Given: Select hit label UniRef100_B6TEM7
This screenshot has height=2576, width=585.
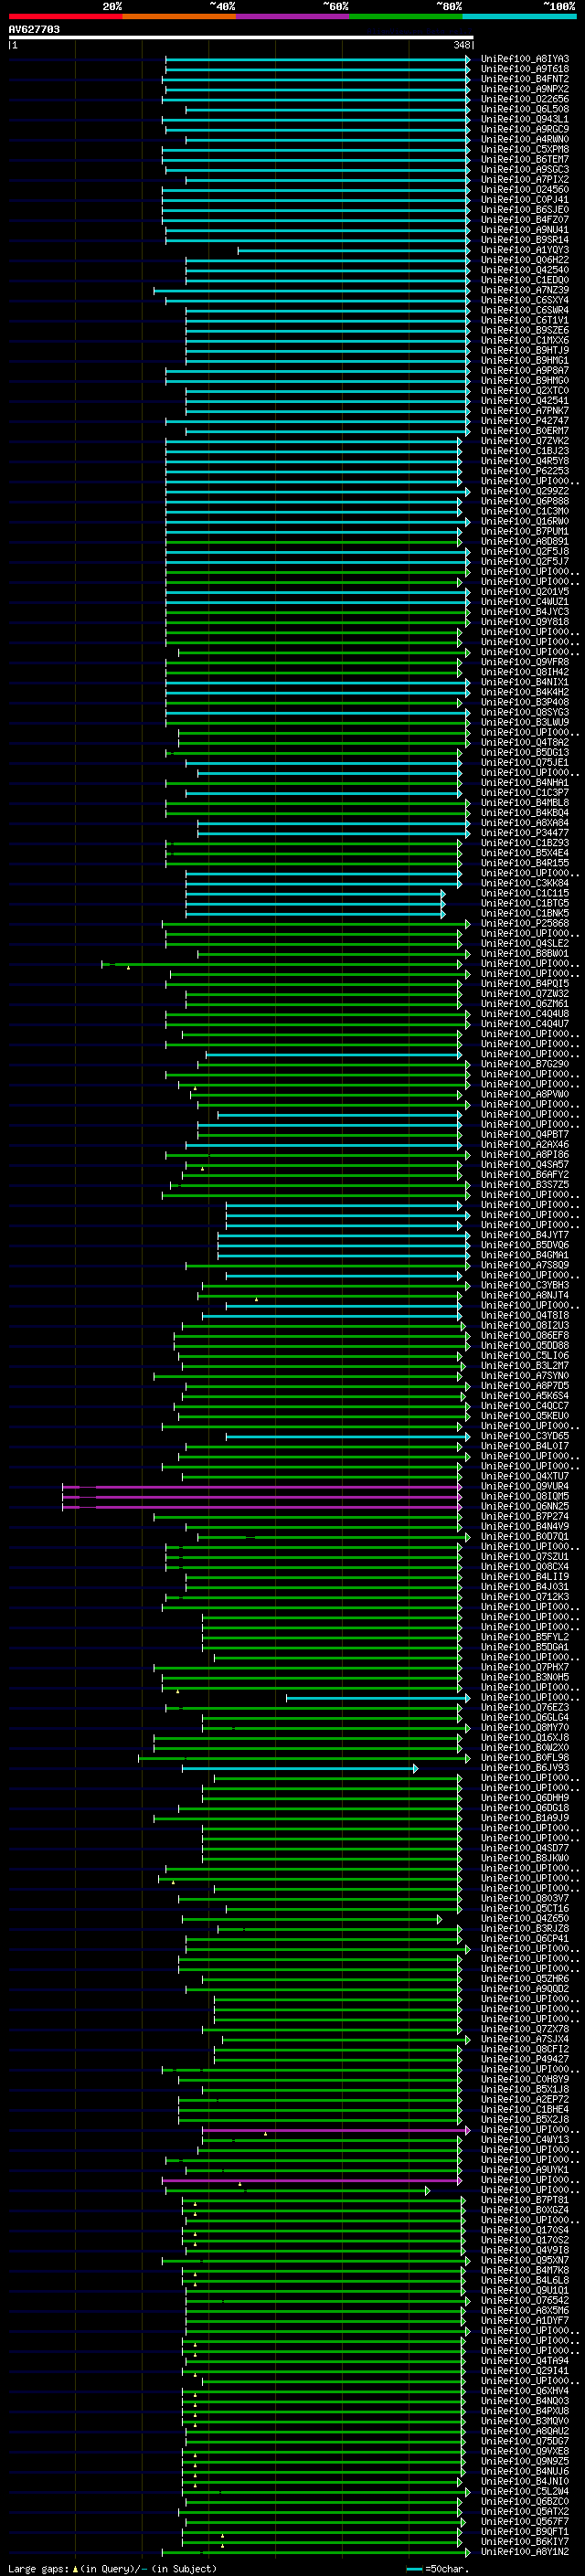Looking at the screenshot, I should (524, 159).
